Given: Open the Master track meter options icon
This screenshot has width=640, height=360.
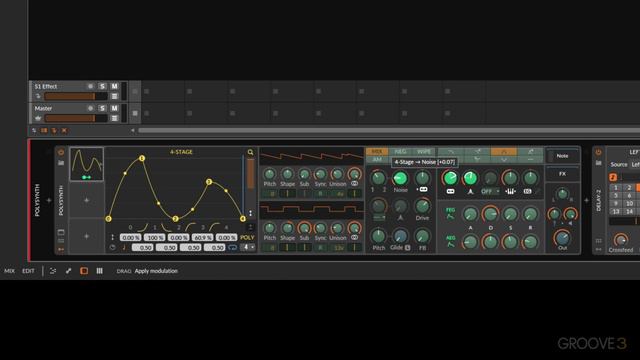Looking at the screenshot, I should click(115, 118).
